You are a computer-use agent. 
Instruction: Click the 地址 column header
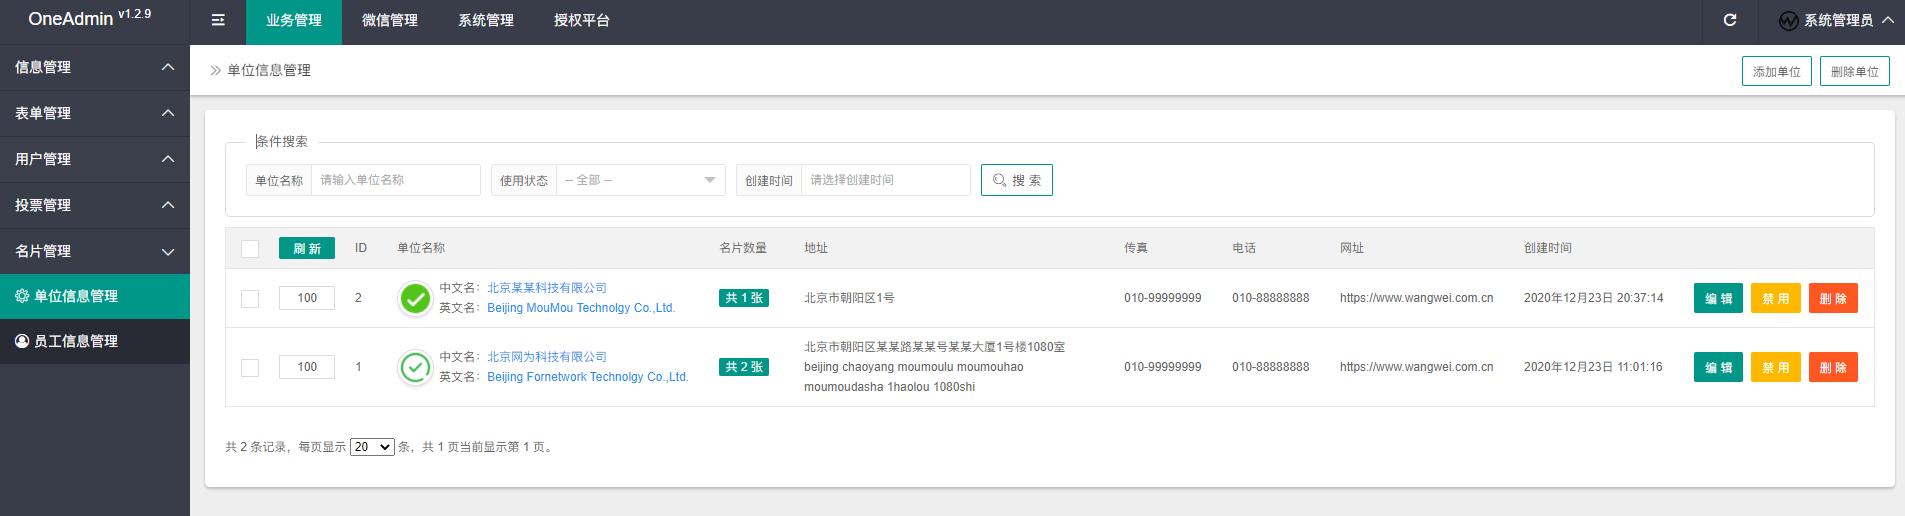[816, 248]
